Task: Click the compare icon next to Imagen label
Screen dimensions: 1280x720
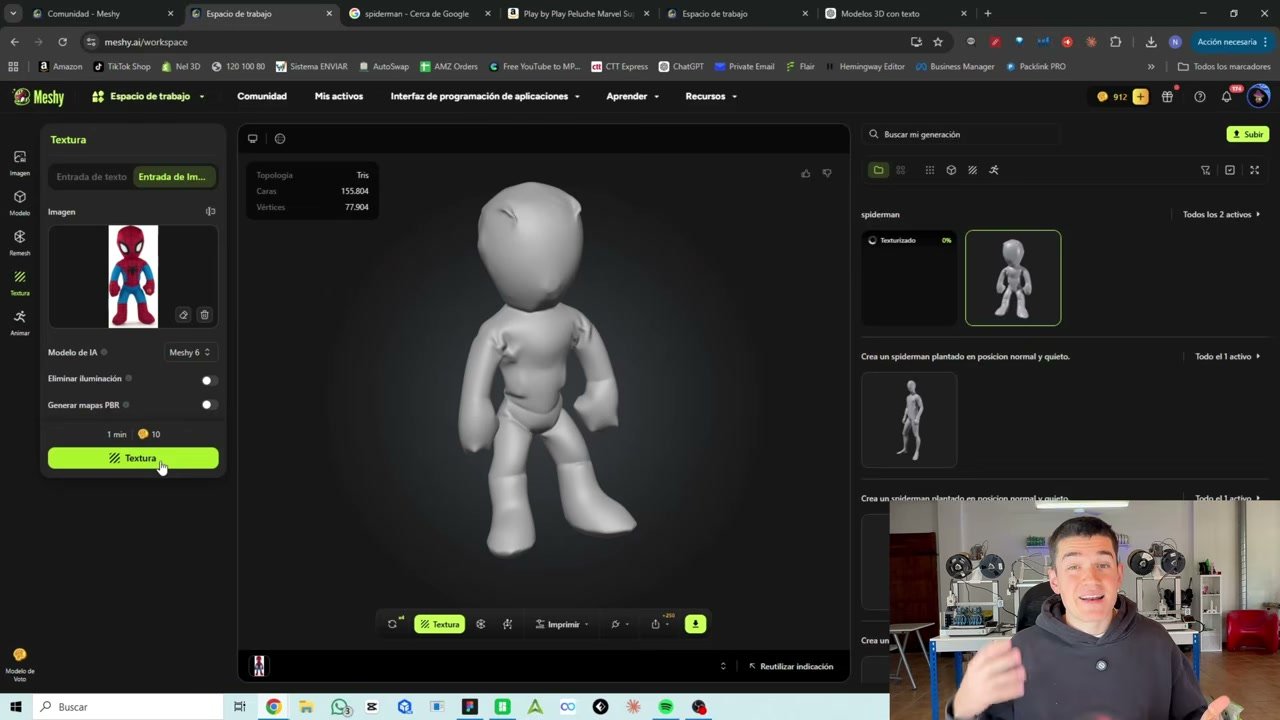Action: 210,212
